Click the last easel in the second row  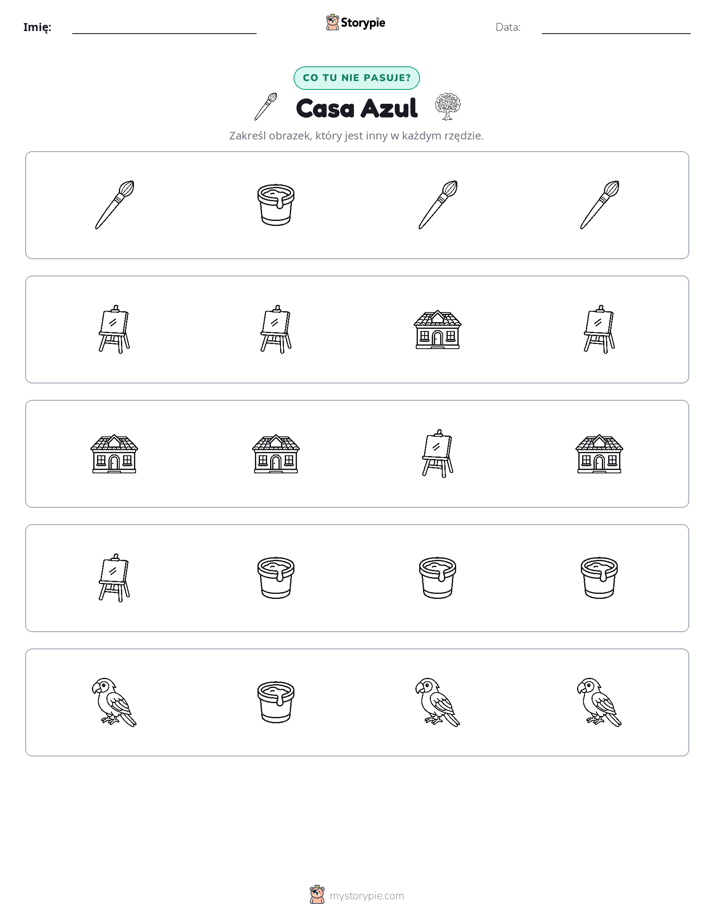[599, 329]
